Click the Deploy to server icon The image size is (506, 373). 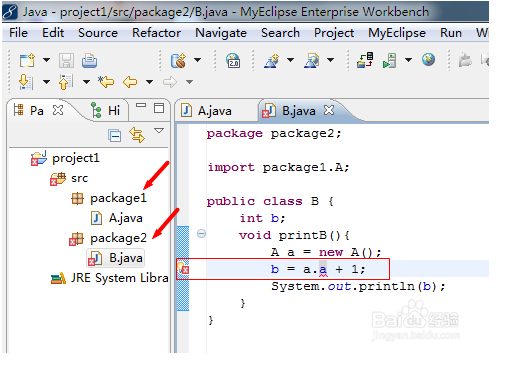(365, 60)
